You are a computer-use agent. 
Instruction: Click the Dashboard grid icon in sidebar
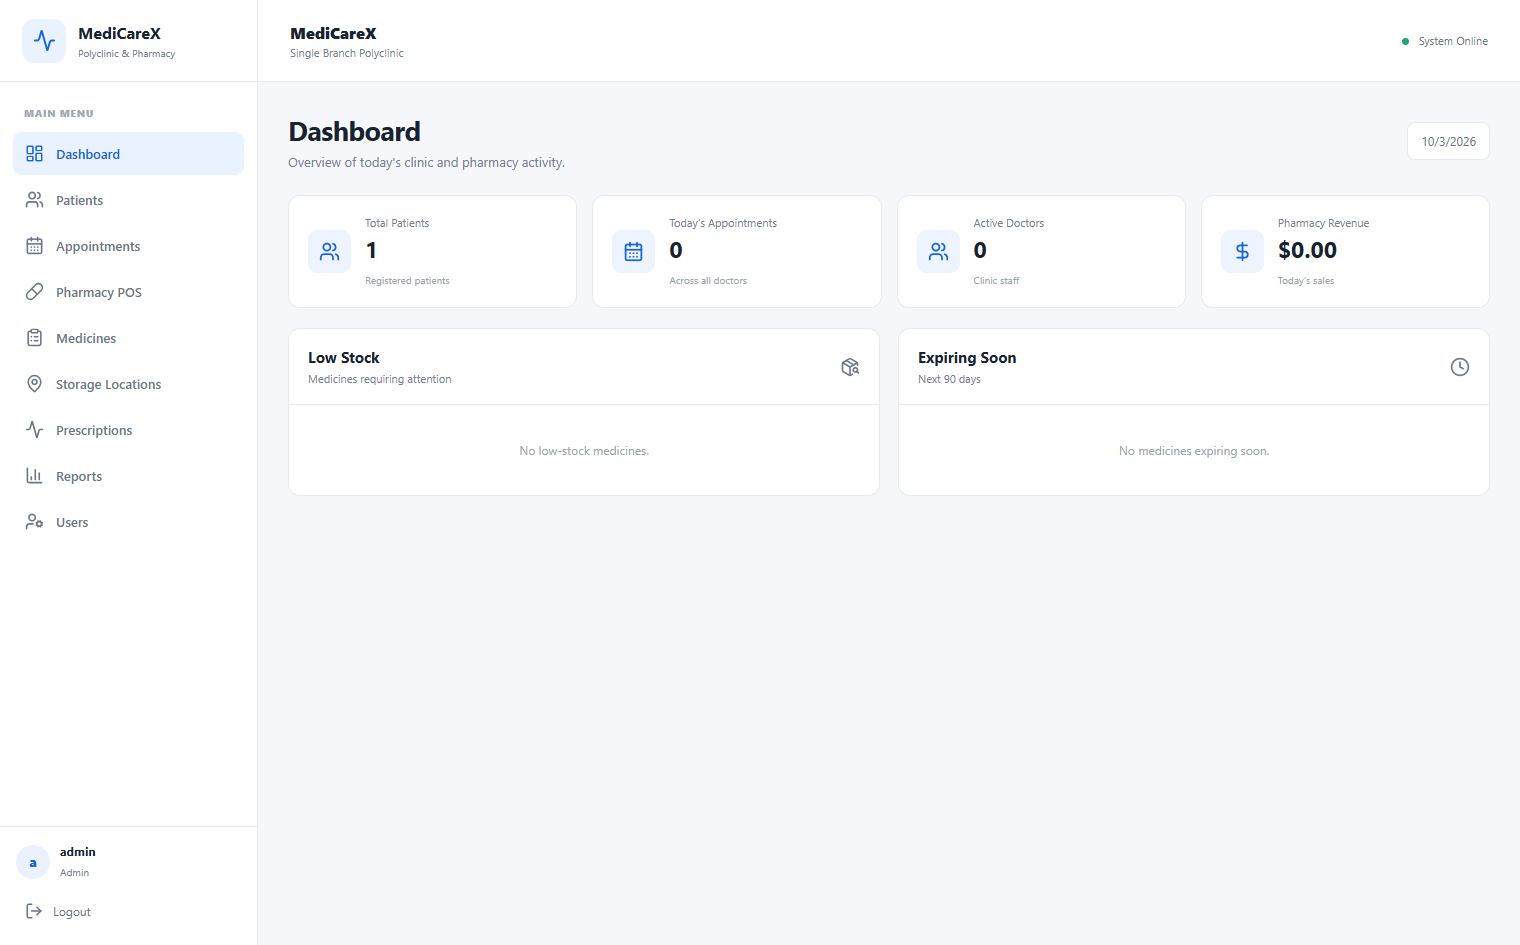(34, 154)
